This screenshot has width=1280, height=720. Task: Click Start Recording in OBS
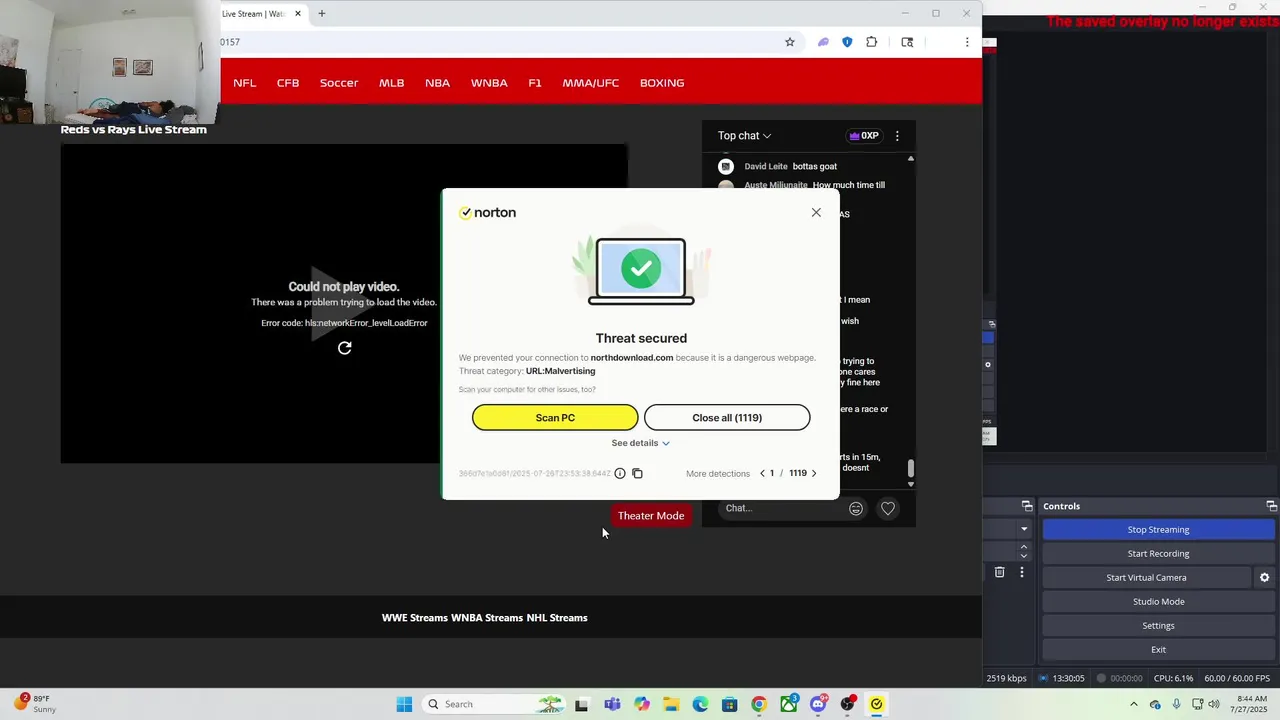[1158, 554]
